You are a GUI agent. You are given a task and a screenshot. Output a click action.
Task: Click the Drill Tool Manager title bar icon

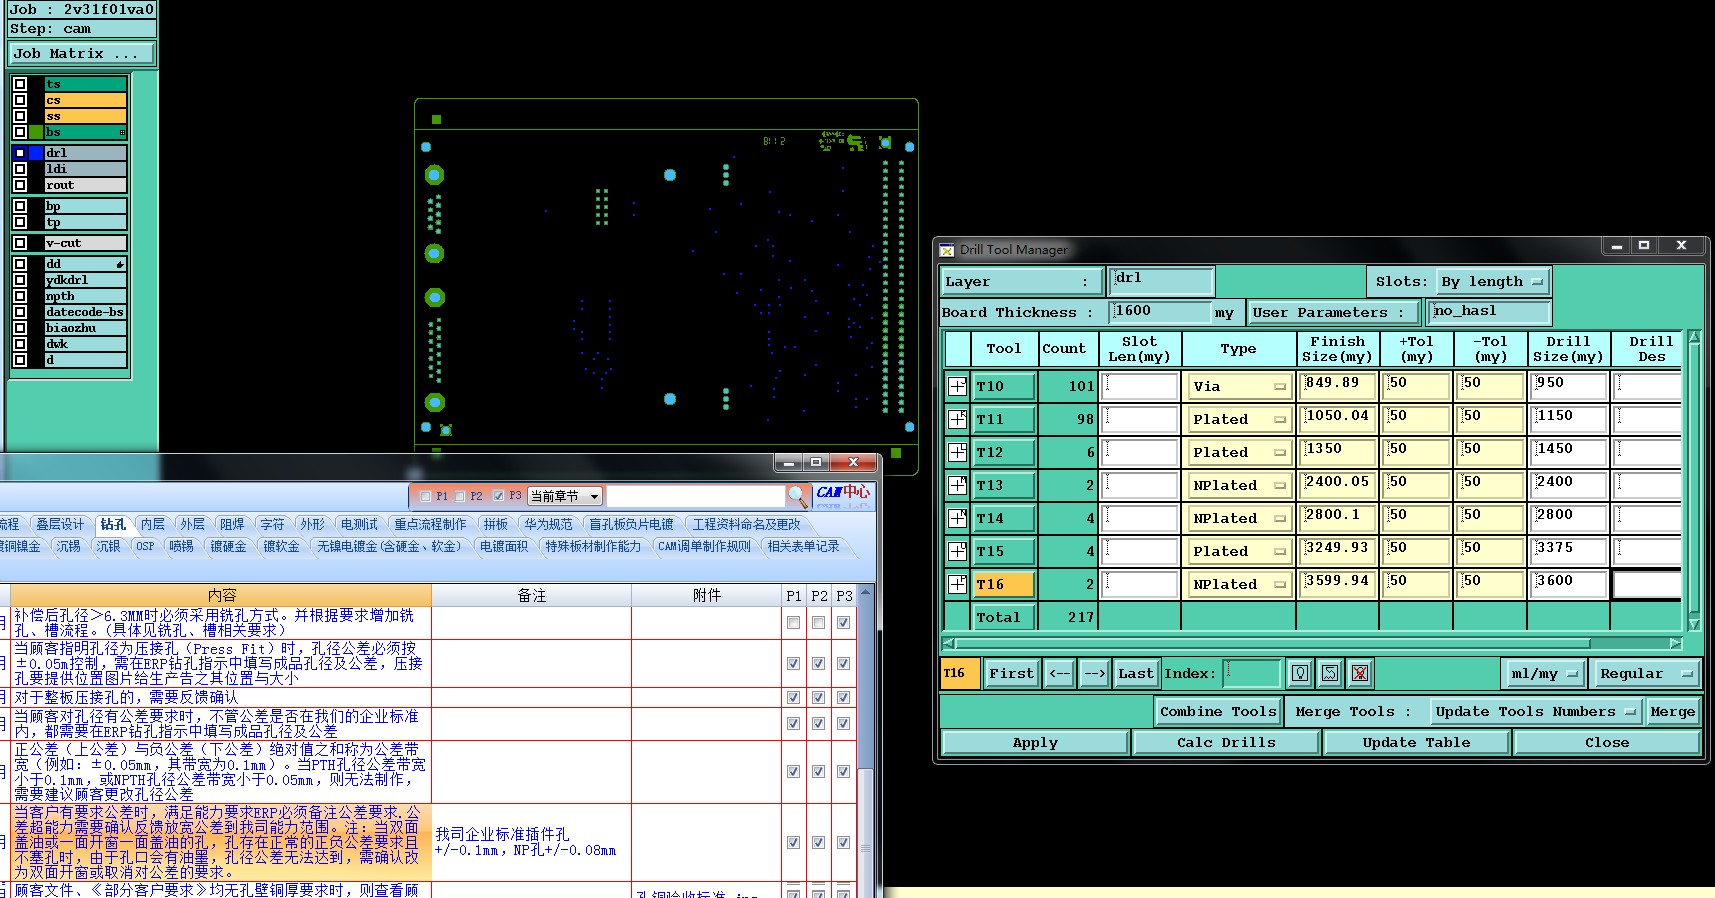click(946, 249)
